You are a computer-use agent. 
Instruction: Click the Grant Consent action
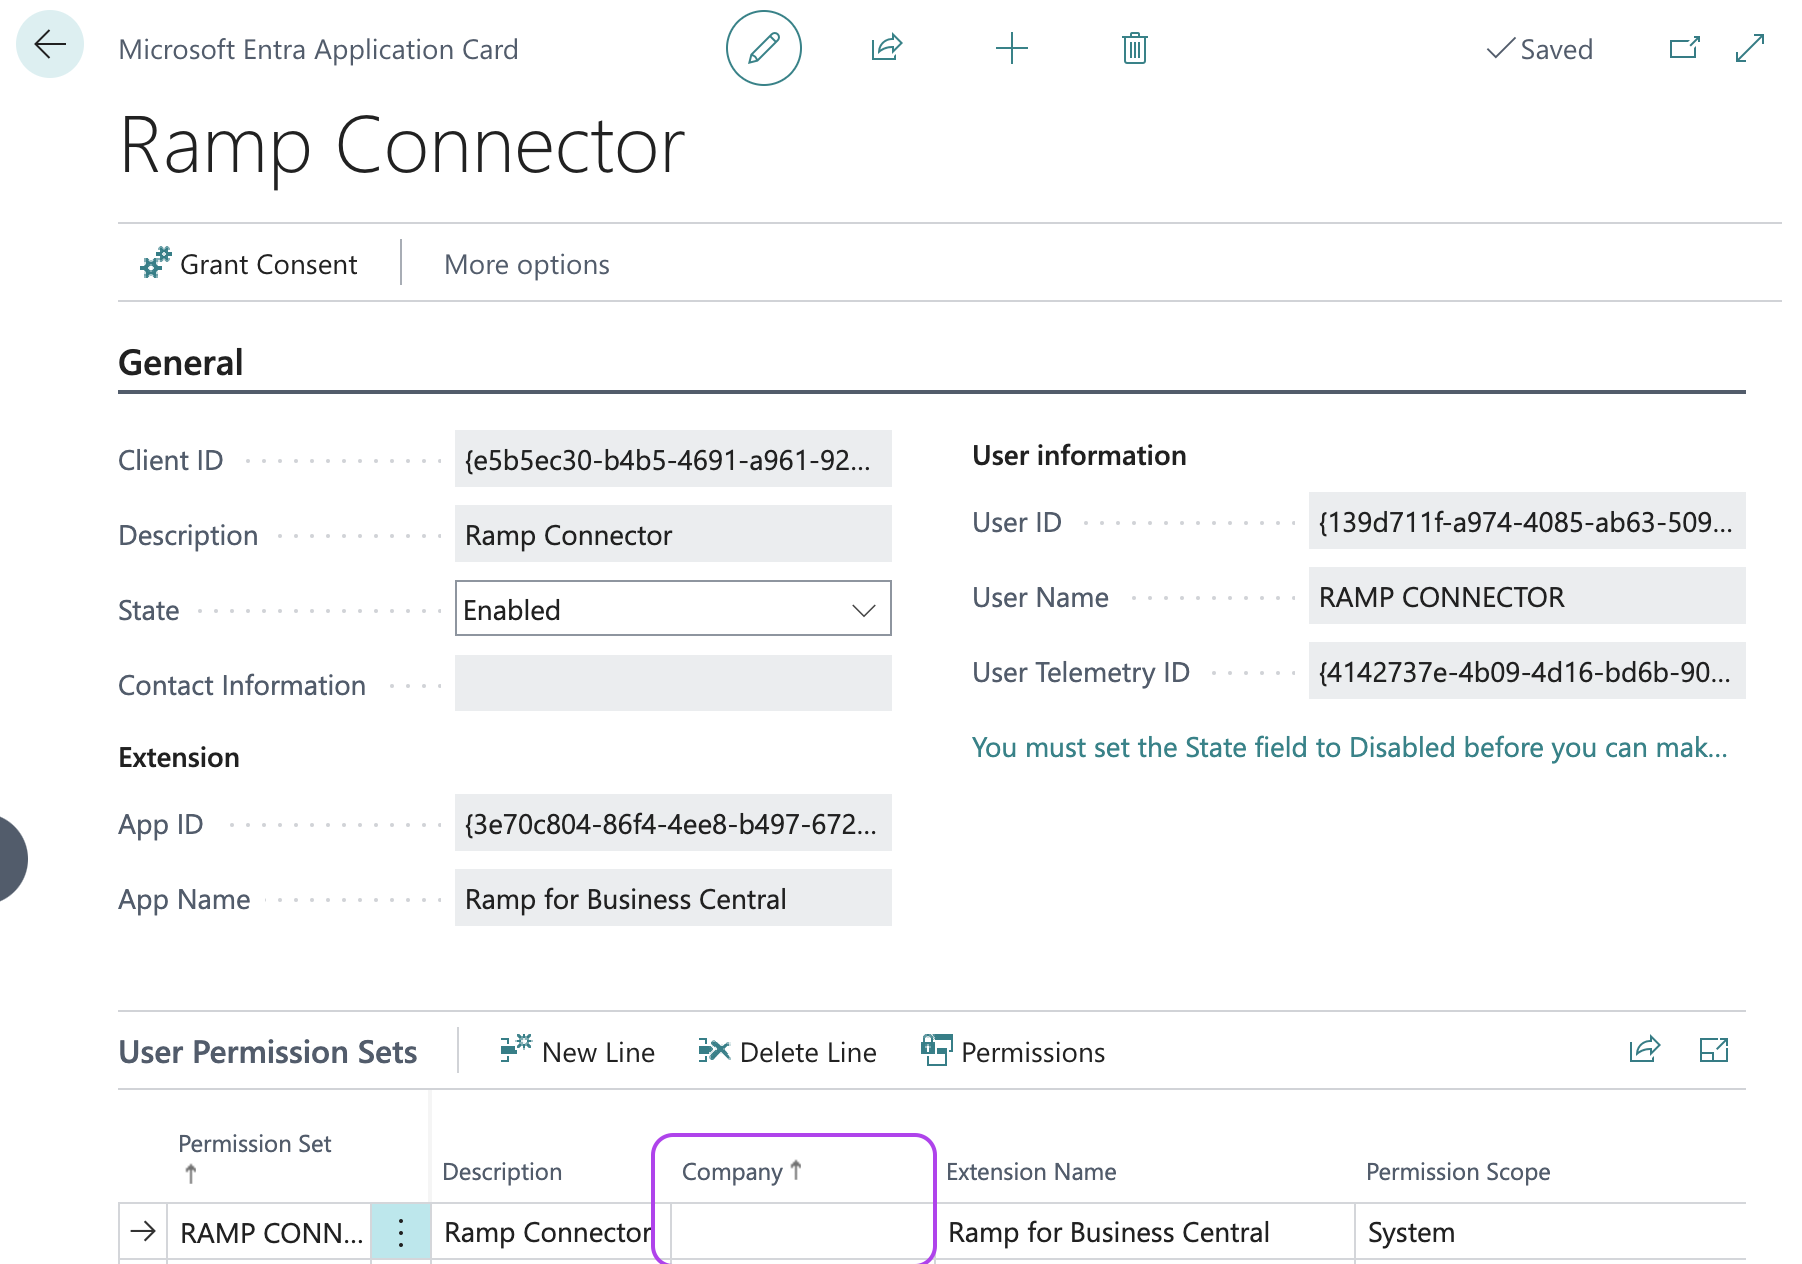click(x=248, y=264)
